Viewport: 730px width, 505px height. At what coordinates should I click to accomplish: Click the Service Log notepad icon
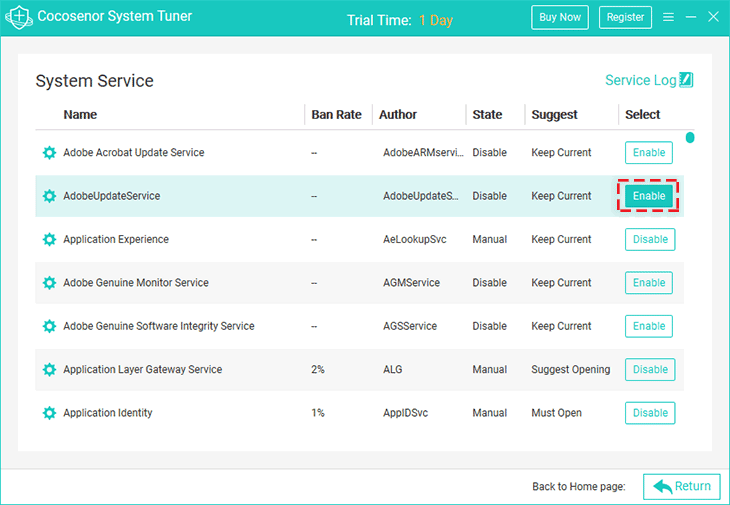[686, 80]
